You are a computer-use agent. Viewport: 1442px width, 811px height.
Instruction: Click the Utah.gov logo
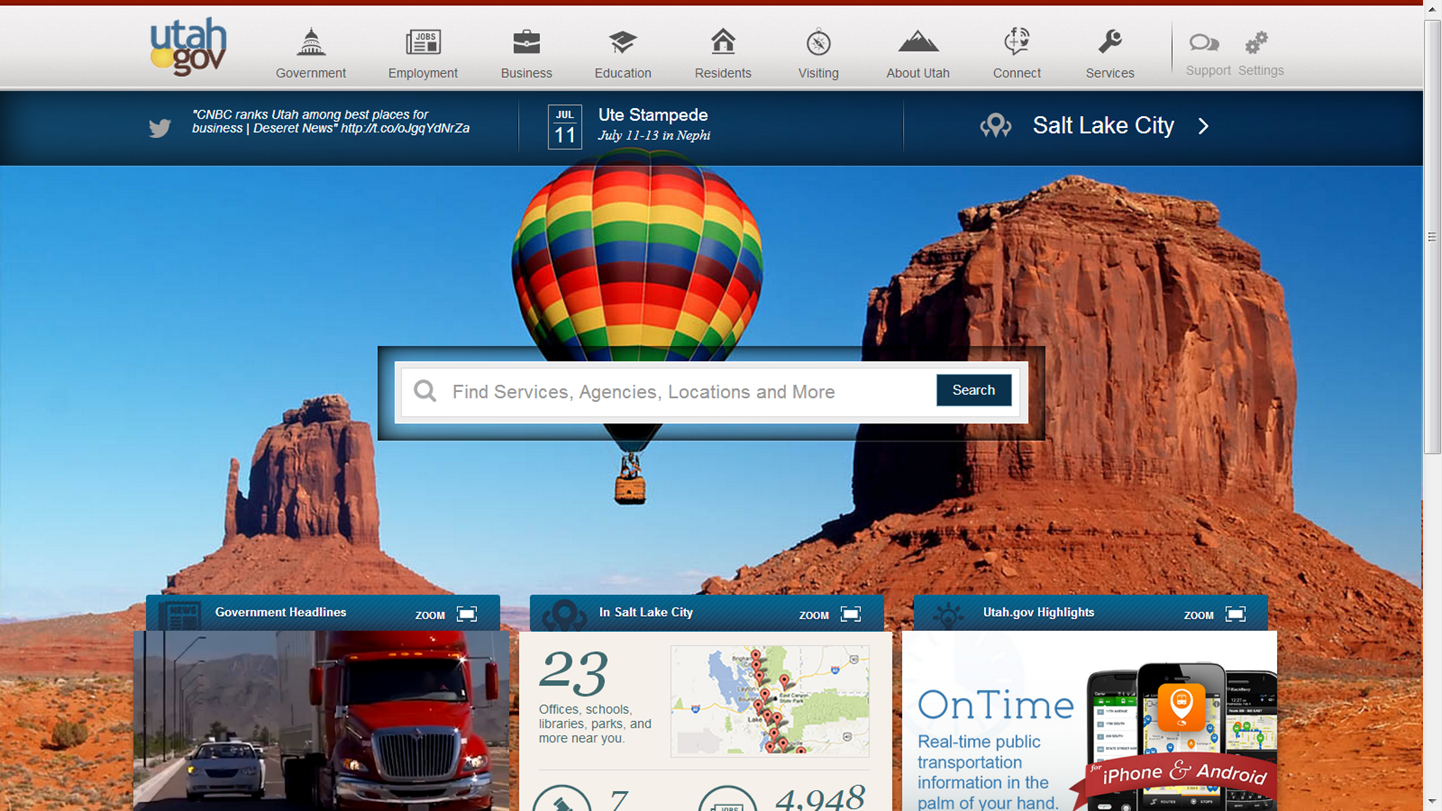(188, 48)
